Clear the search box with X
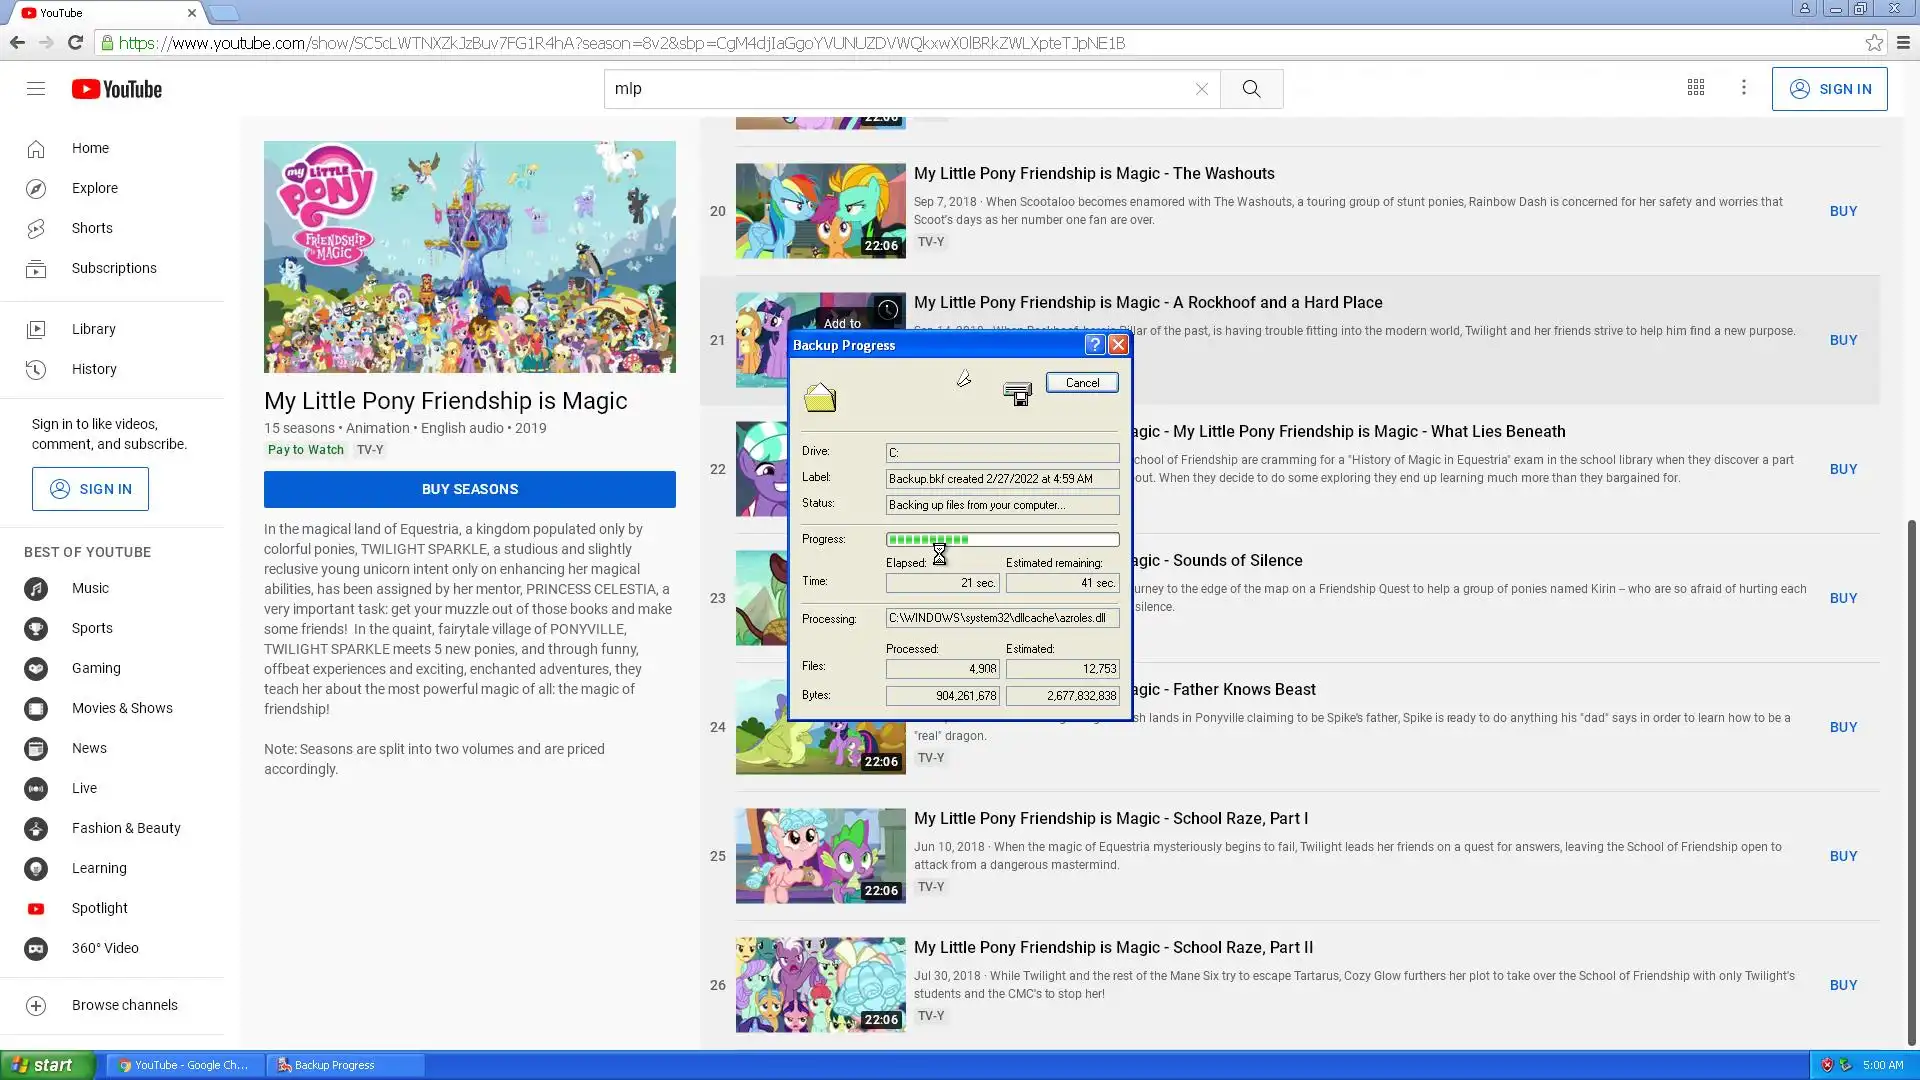This screenshot has width=1920, height=1080. pos(1201,89)
